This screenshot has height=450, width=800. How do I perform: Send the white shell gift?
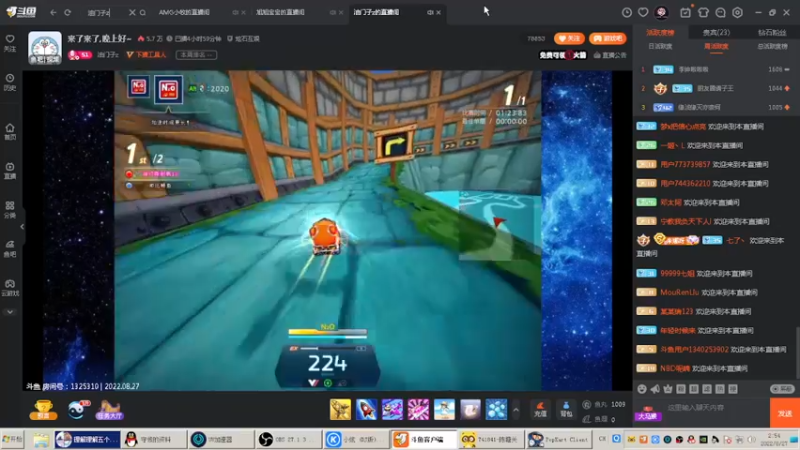[x=470, y=409]
